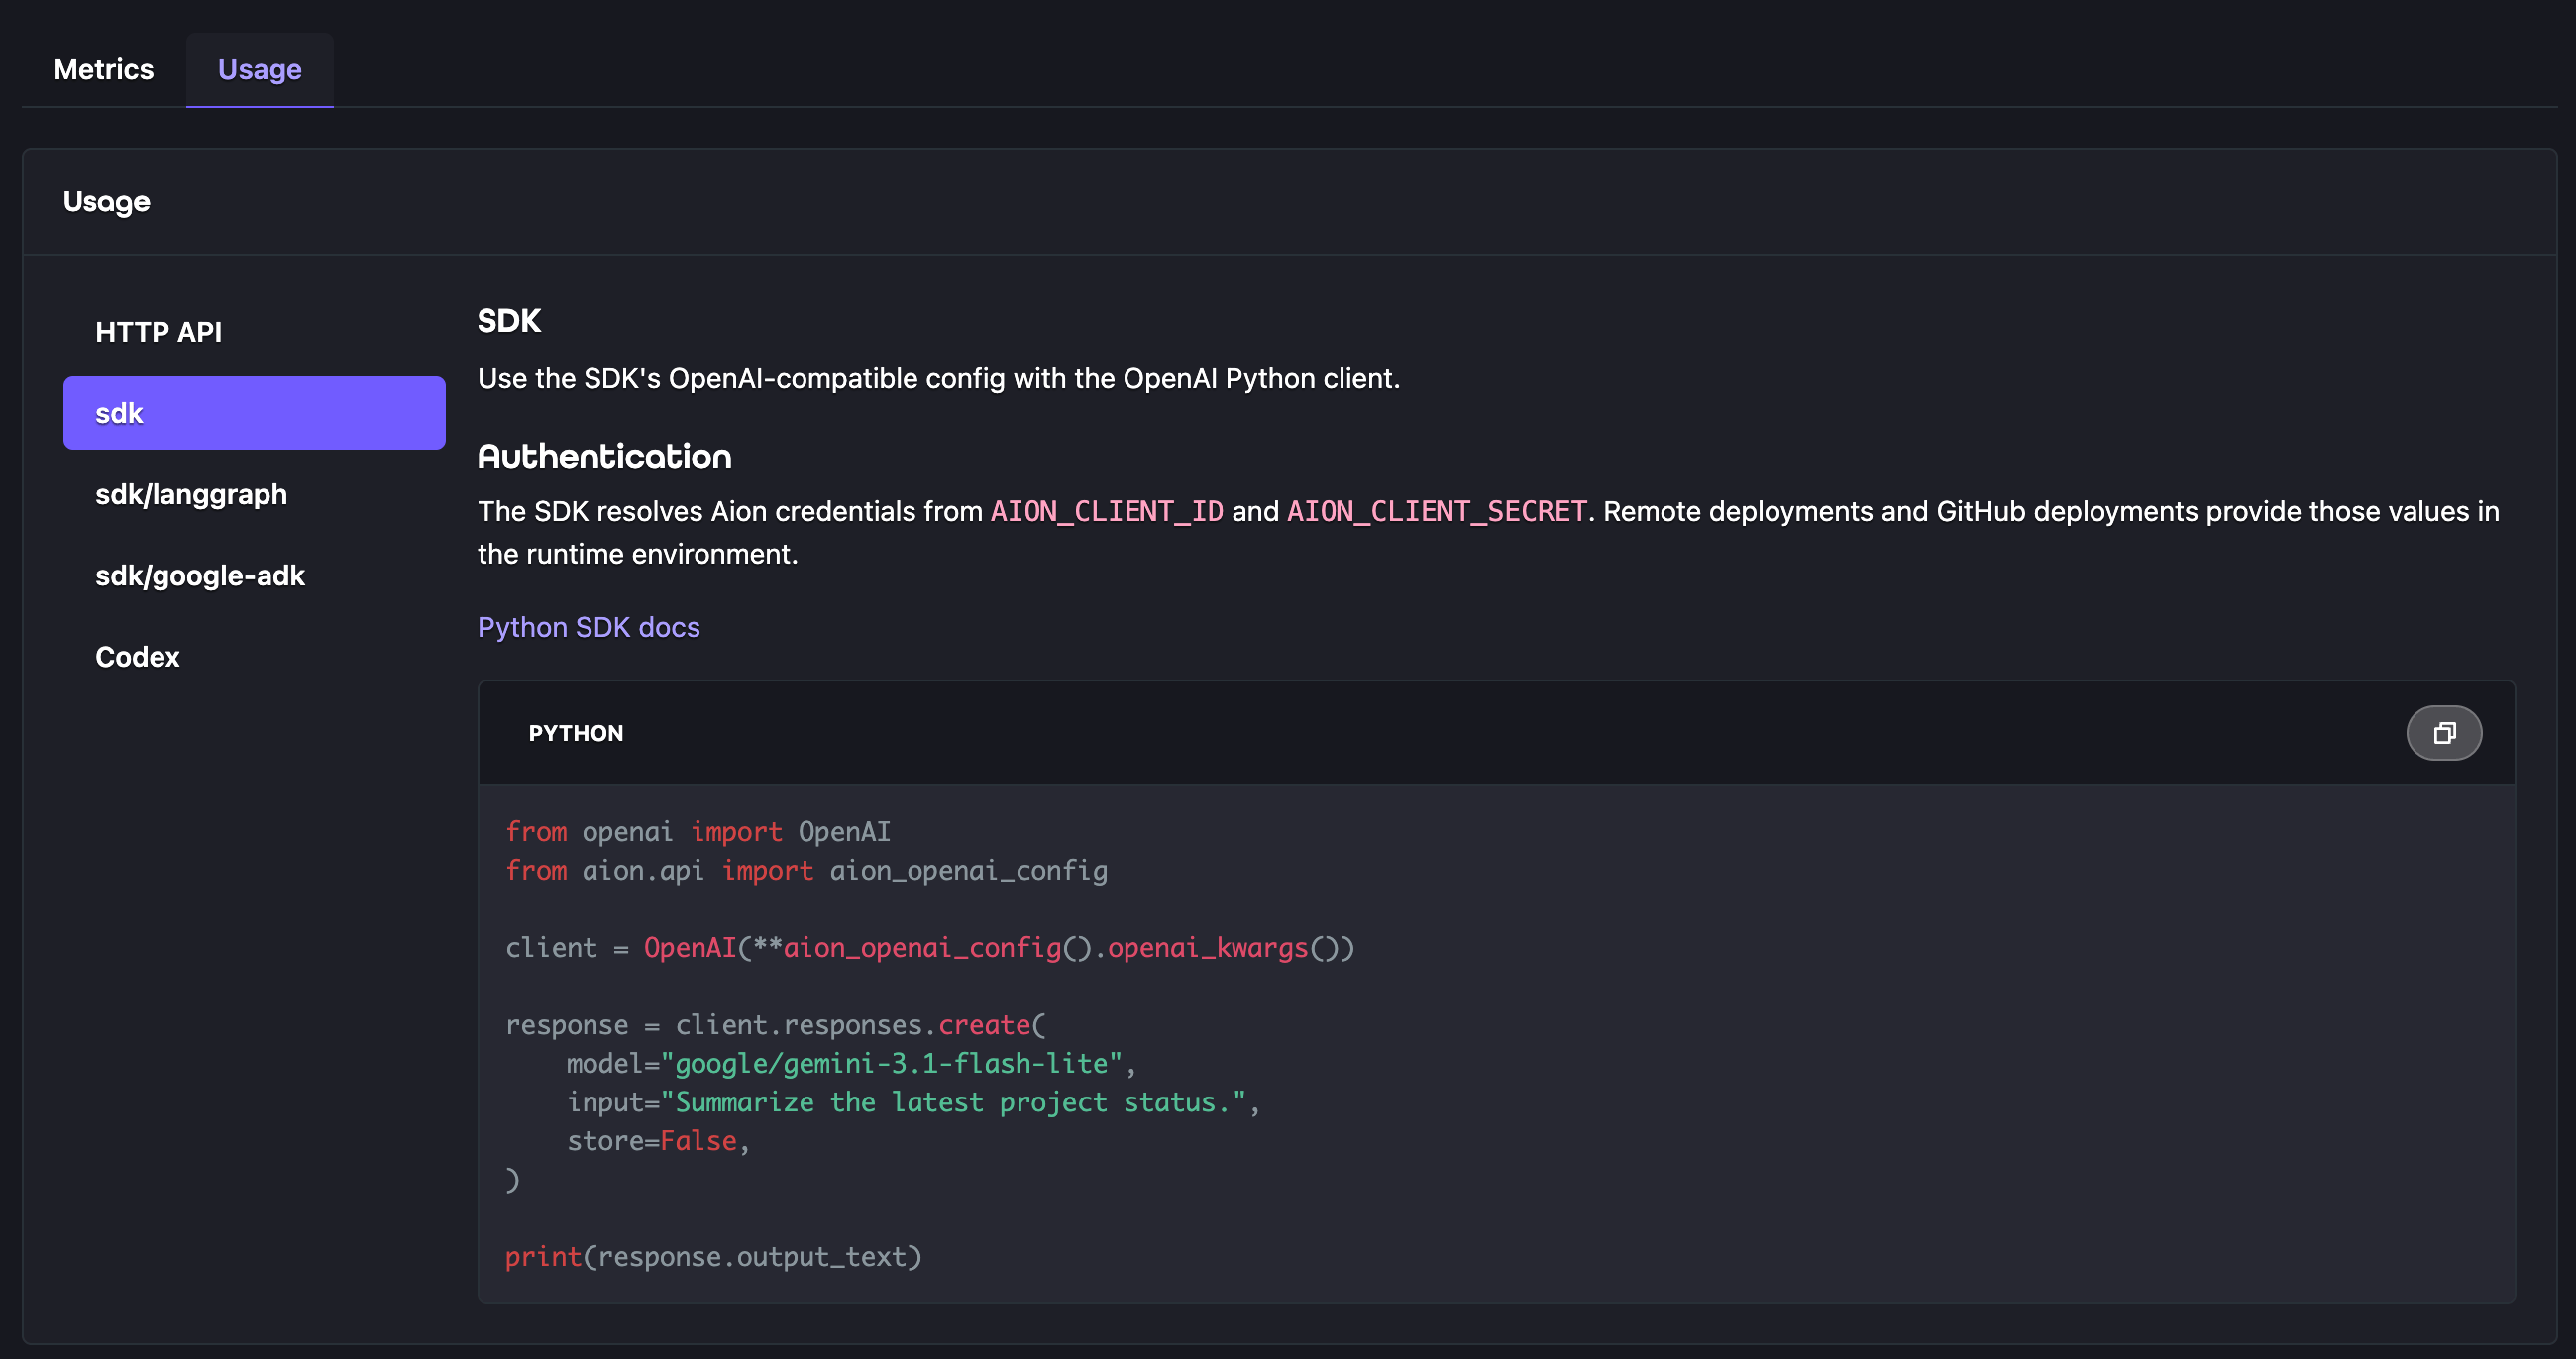Click the AION_CLIENT_ID inline code

click(x=1107, y=511)
